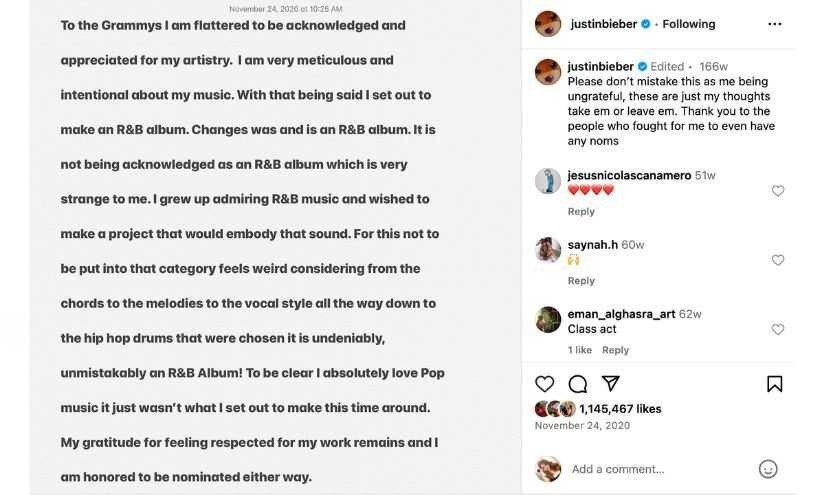825x495 pixels.
Task: Open eman_alghasra_art's profile picture
Action: click(x=548, y=319)
